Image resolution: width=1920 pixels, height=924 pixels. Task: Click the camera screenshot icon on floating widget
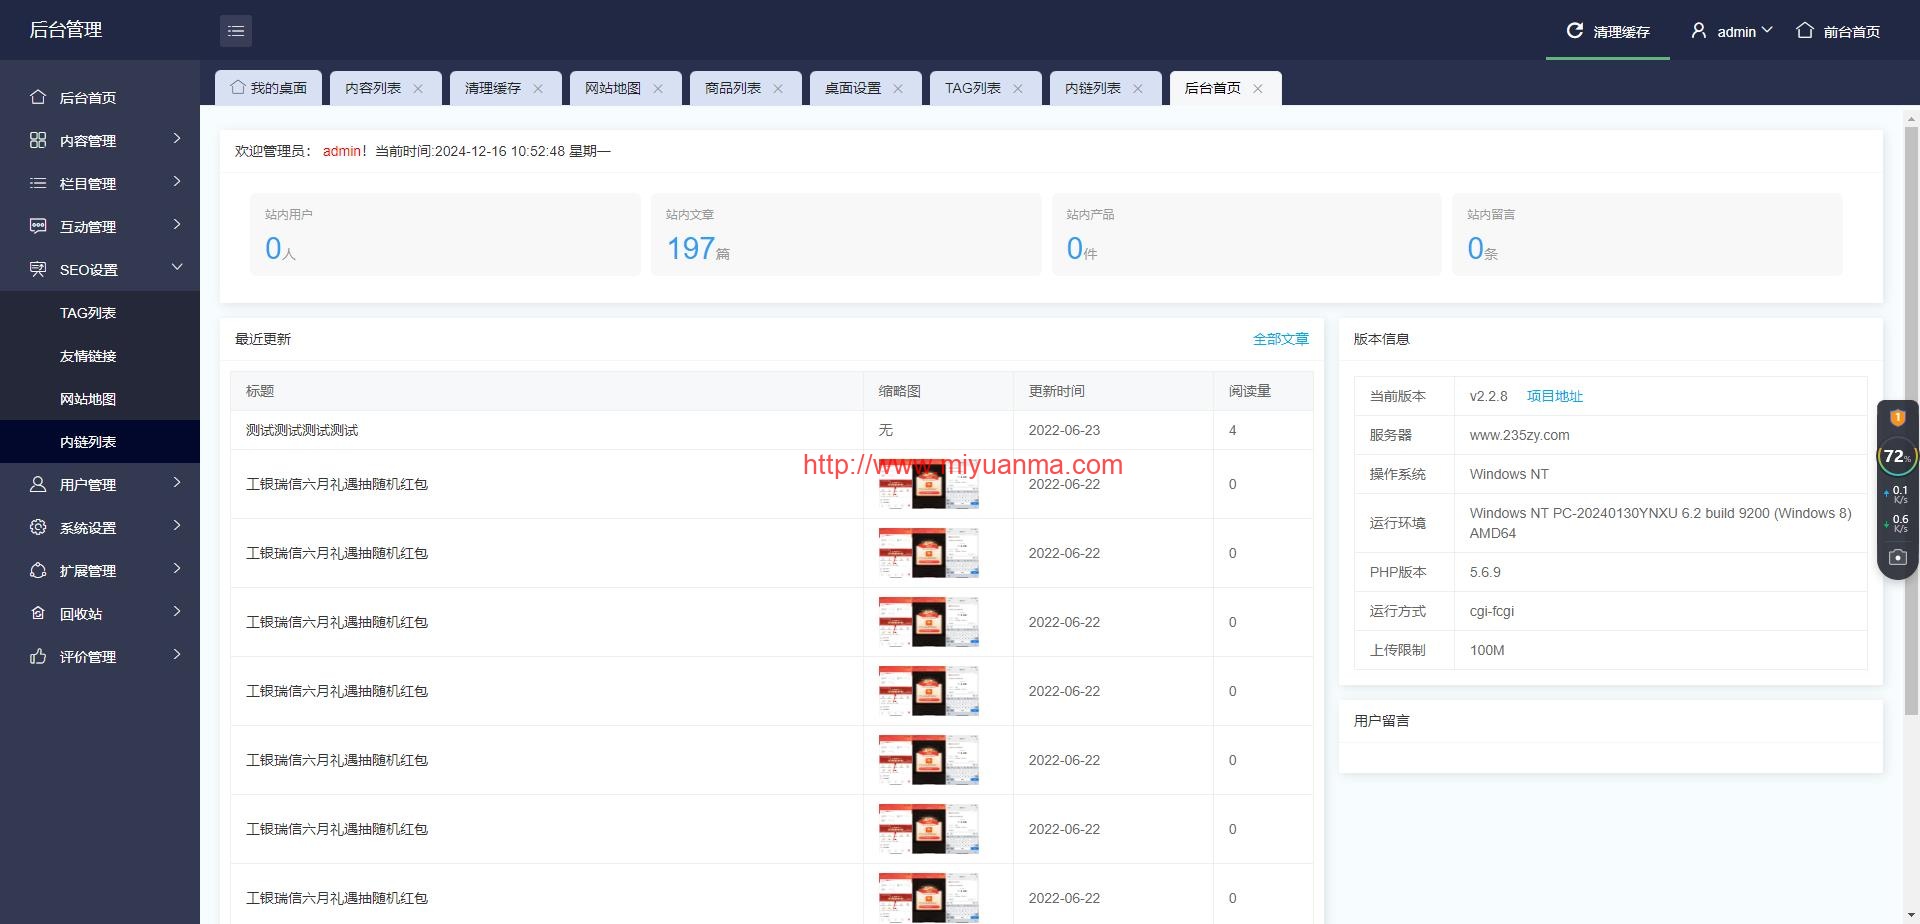pos(1897,557)
